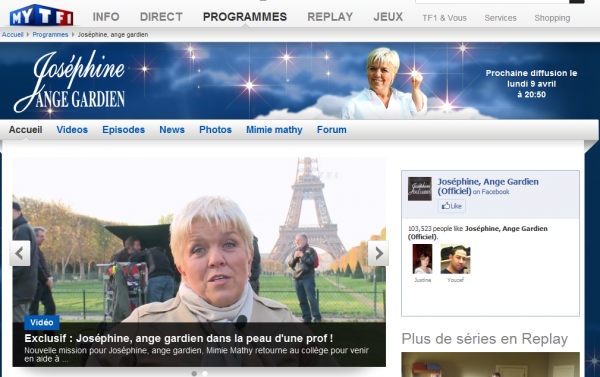Show the next carousel slide

pyautogui.click(x=378, y=253)
